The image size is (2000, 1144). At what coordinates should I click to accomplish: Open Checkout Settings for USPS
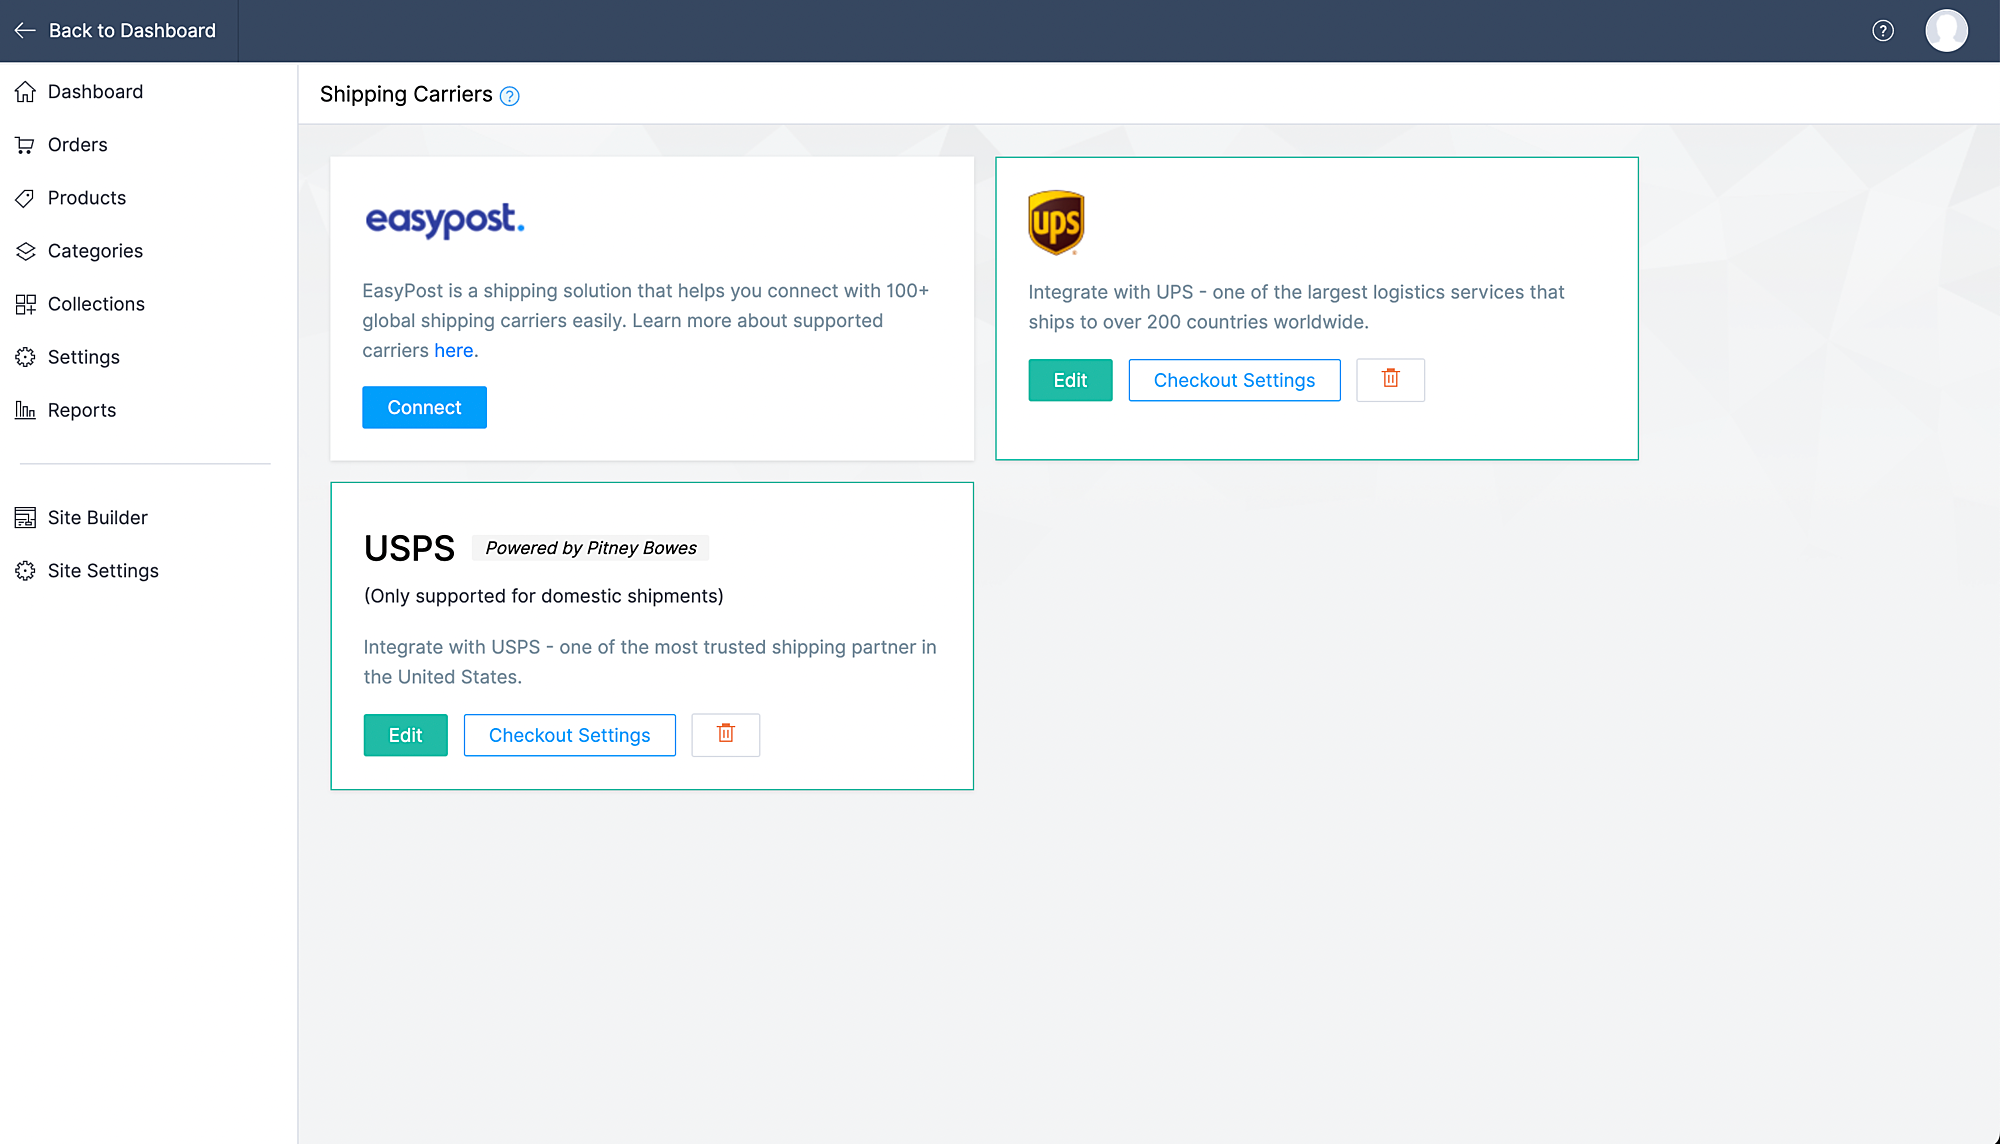(x=569, y=735)
